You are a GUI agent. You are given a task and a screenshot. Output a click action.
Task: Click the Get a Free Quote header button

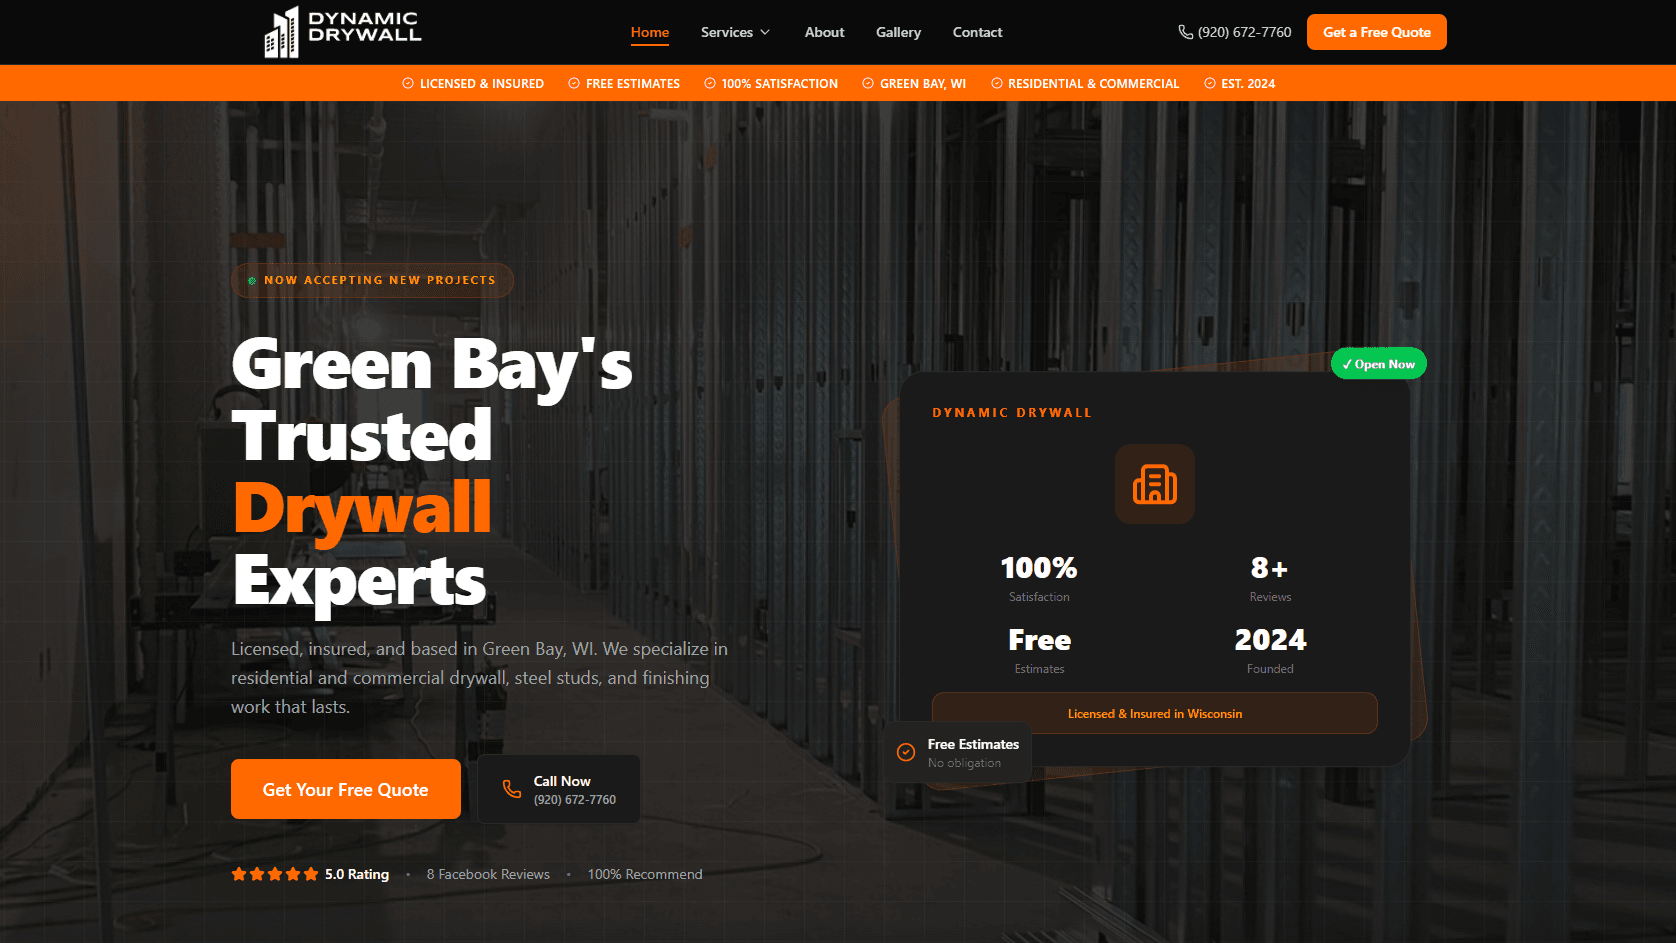point(1376,31)
